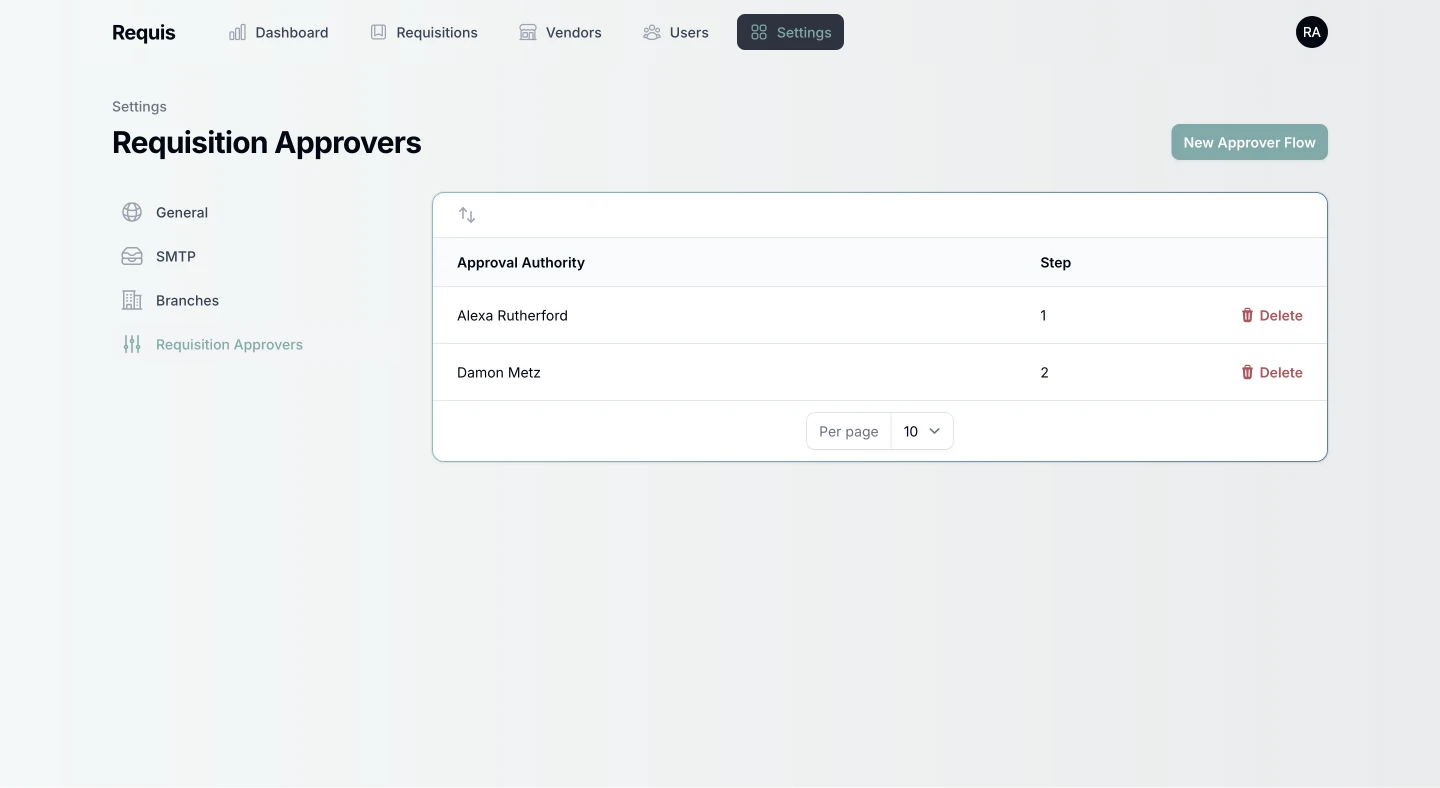Click New Approver Flow button
Viewport: 1440px width, 788px height.
click(x=1250, y=142)
